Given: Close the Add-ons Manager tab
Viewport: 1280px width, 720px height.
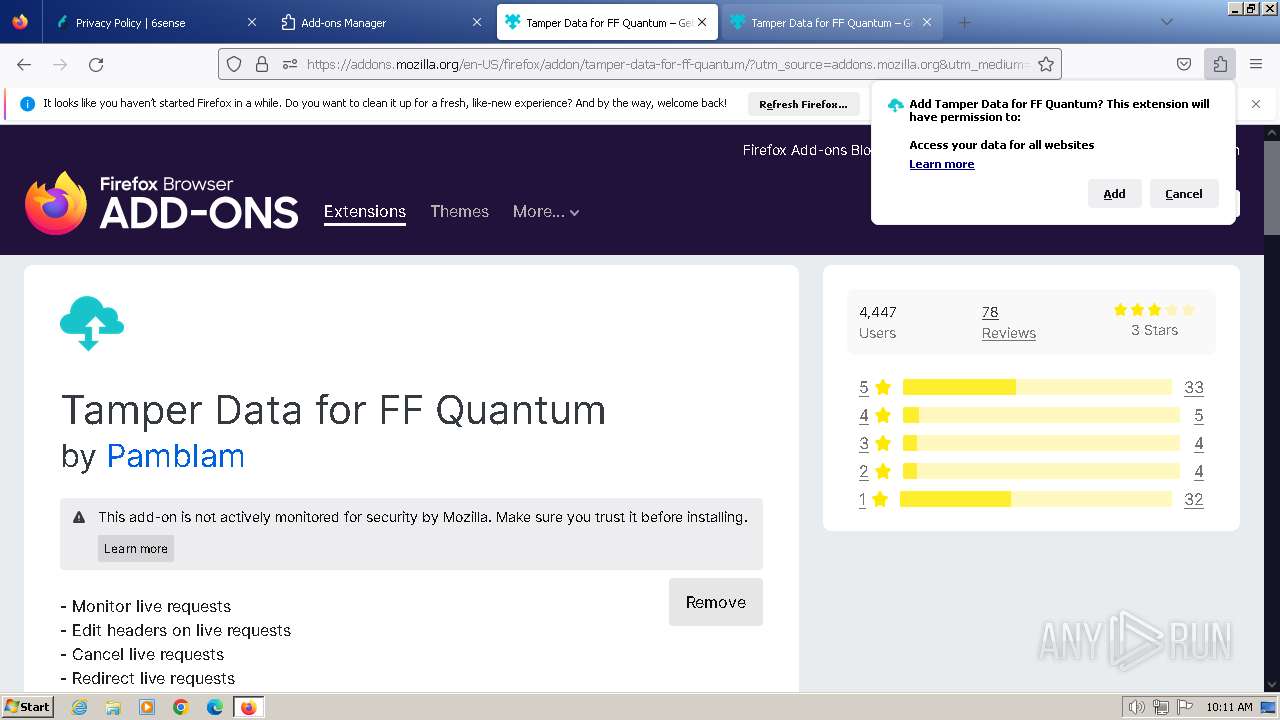Looking at the screenshot, I should (x=476, y=22).
